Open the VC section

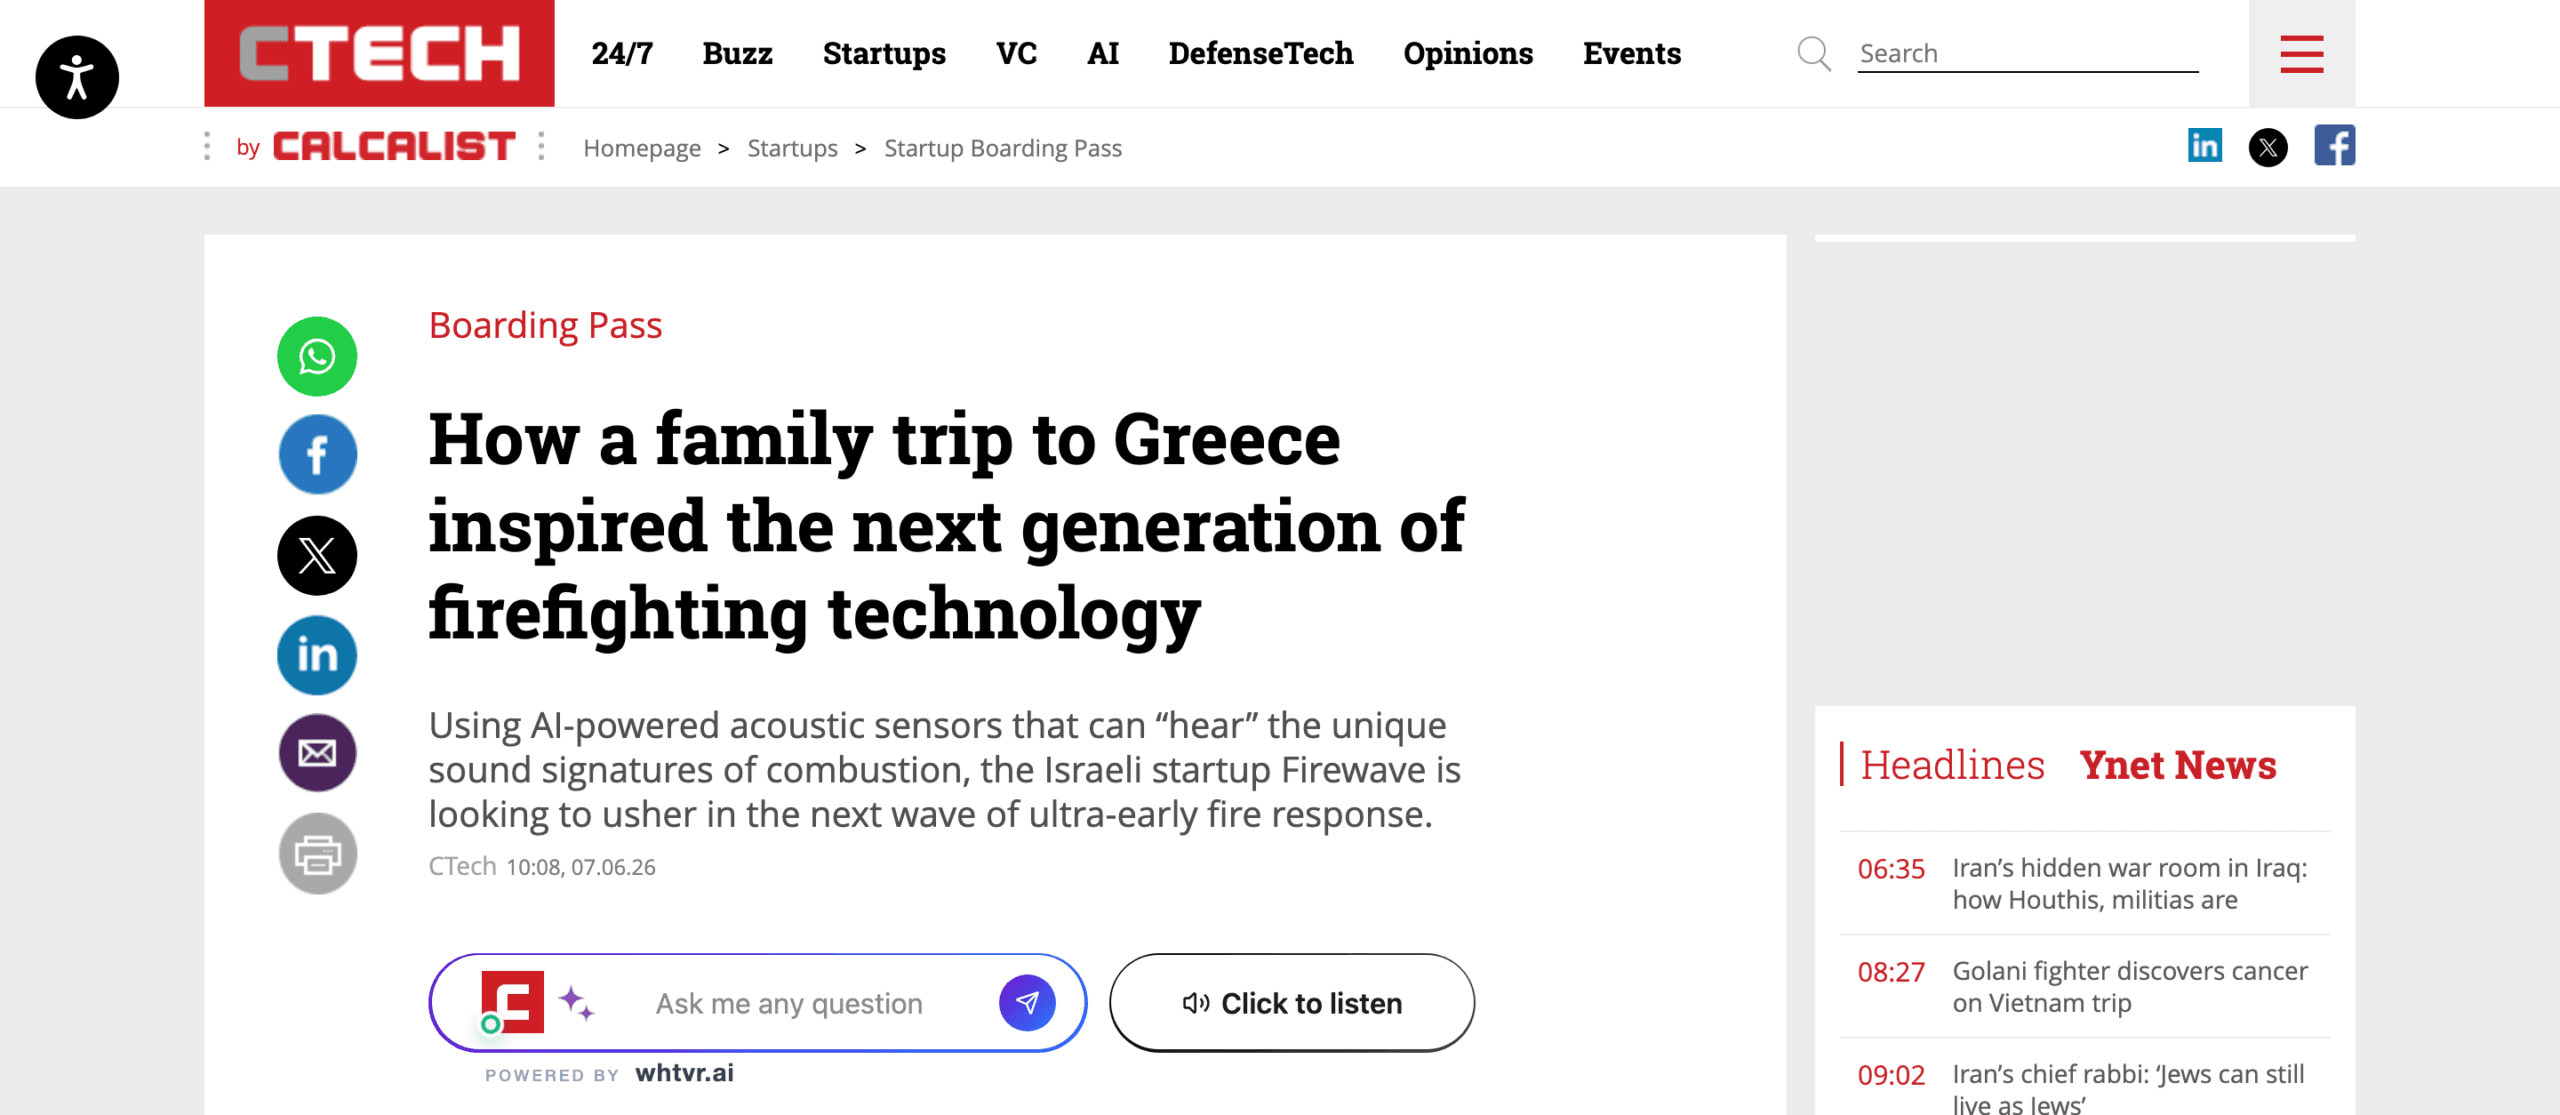tap(1016, 53)
